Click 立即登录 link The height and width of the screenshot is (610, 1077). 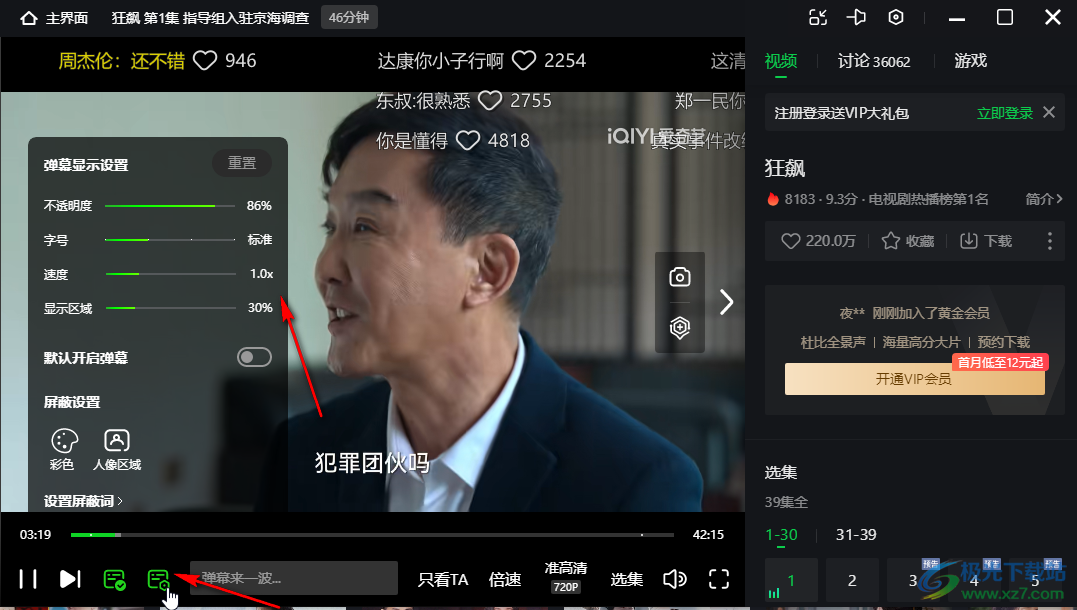[x=1005, y=113]
